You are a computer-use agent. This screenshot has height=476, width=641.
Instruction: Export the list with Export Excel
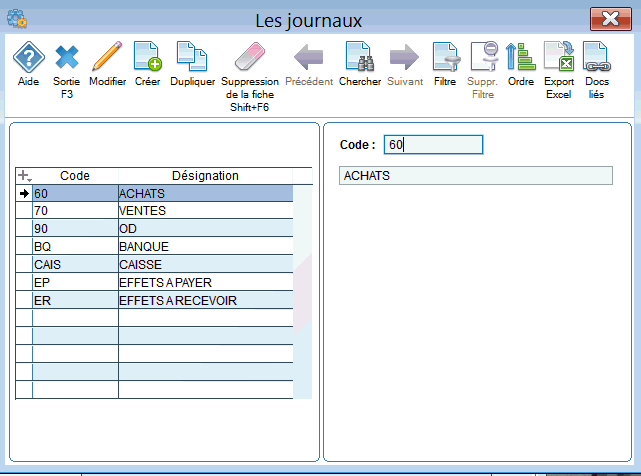click(x=558, y=59)
